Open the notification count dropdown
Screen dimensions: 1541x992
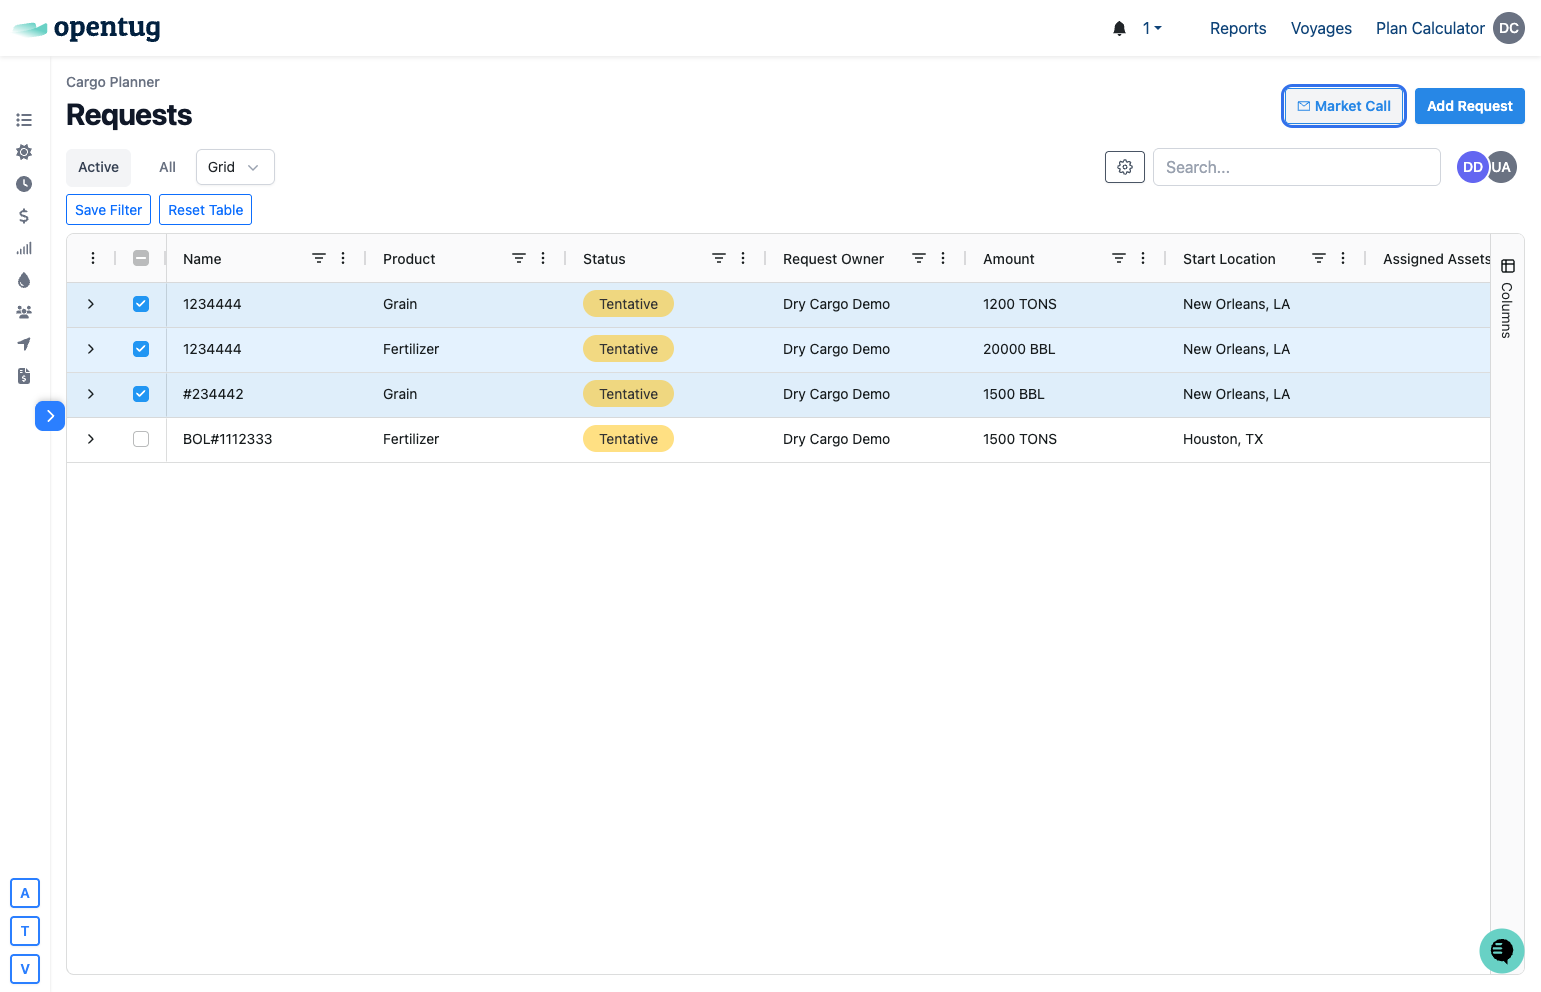(1152, 29)
